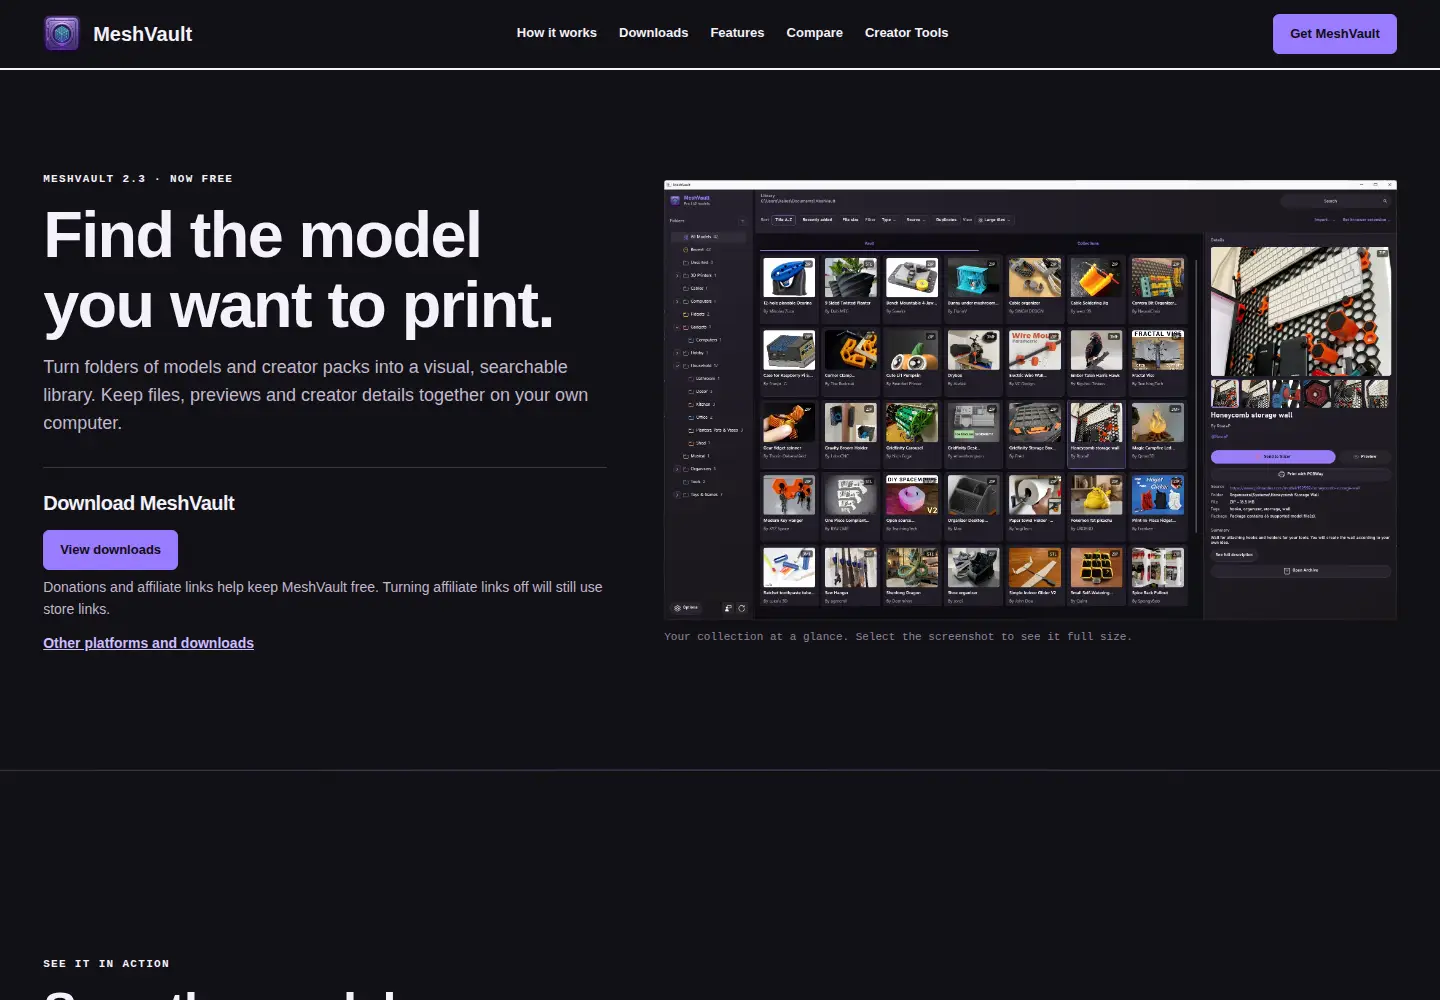
Task: Go to How it works section
Action: point(556,33)
